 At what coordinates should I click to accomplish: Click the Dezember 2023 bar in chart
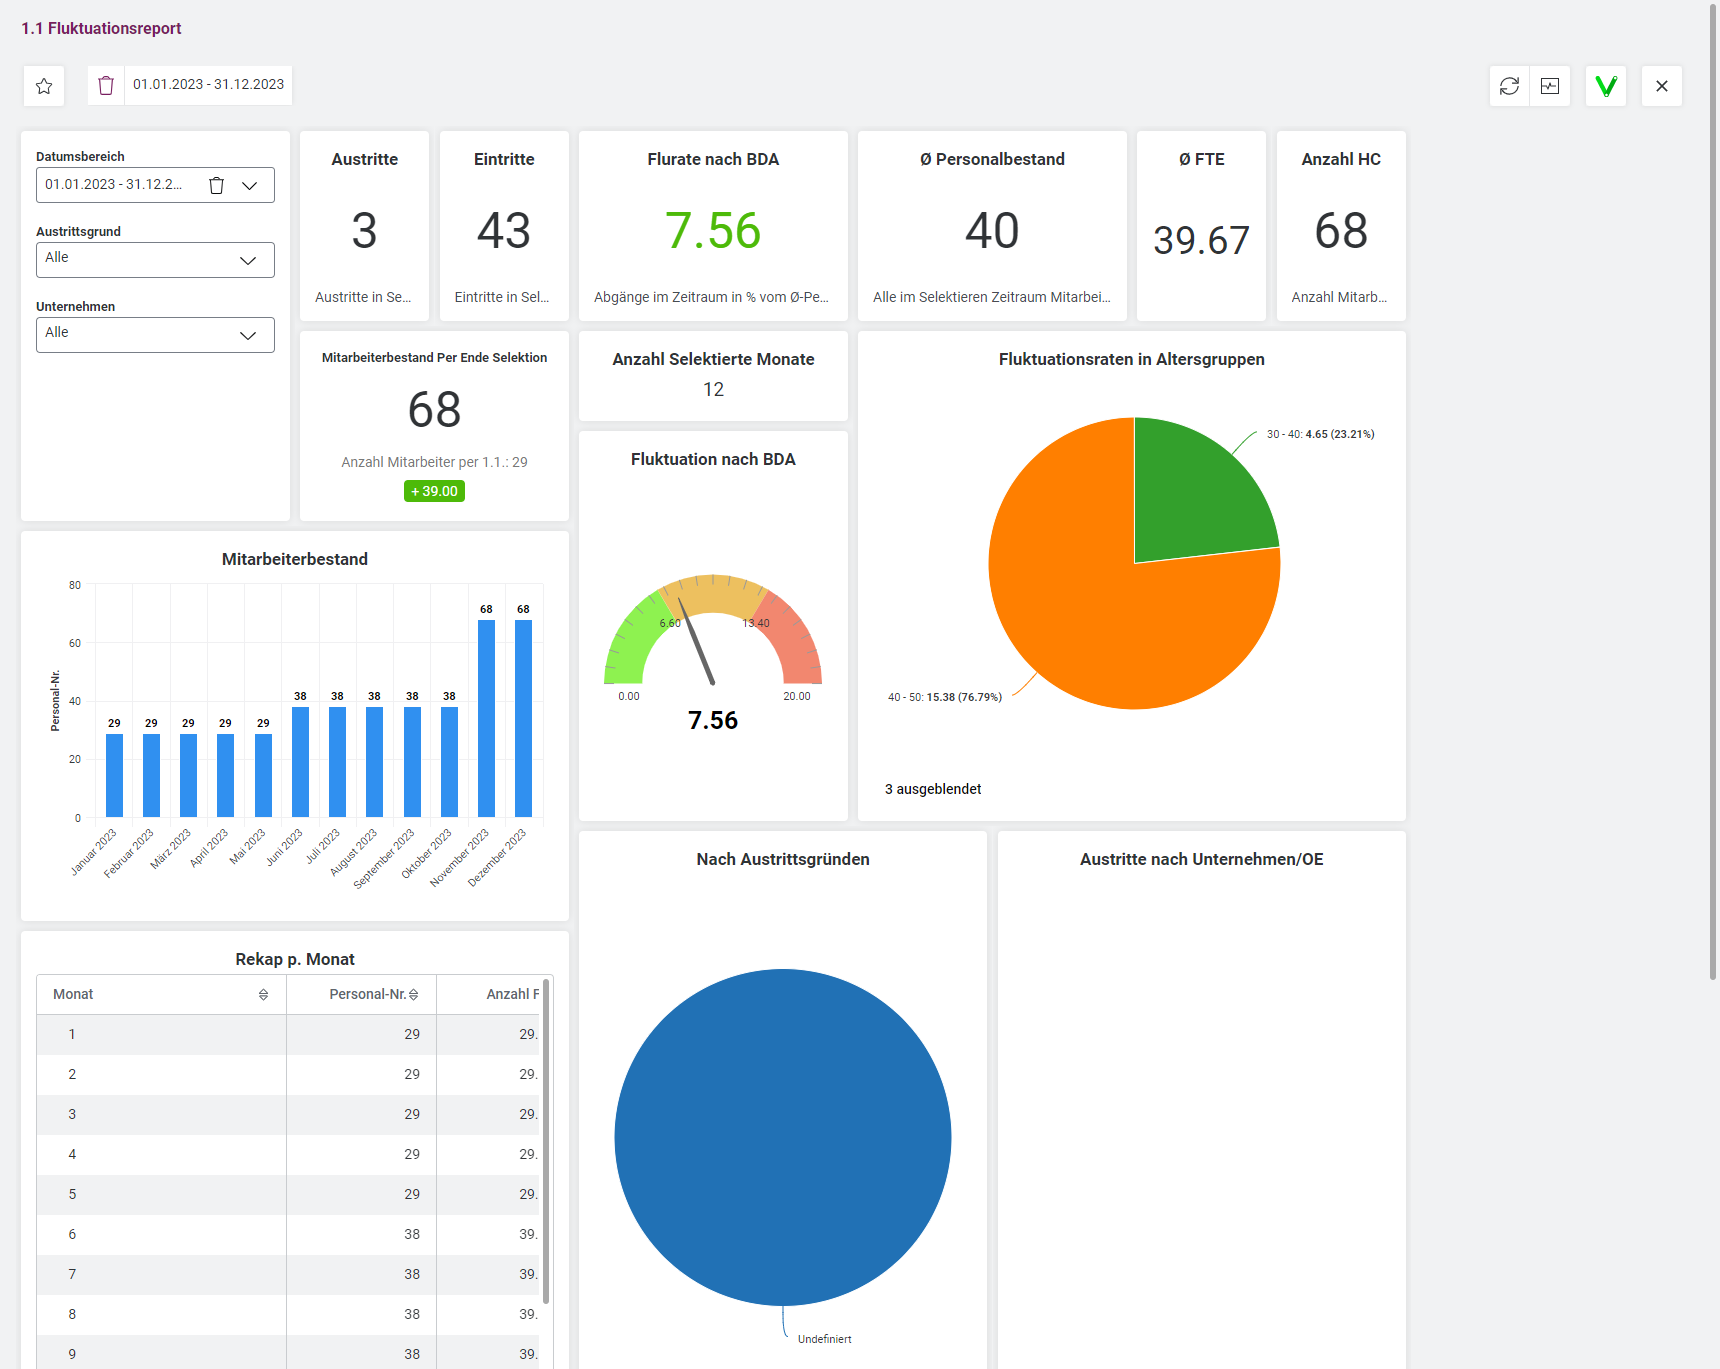pos(523,718)
